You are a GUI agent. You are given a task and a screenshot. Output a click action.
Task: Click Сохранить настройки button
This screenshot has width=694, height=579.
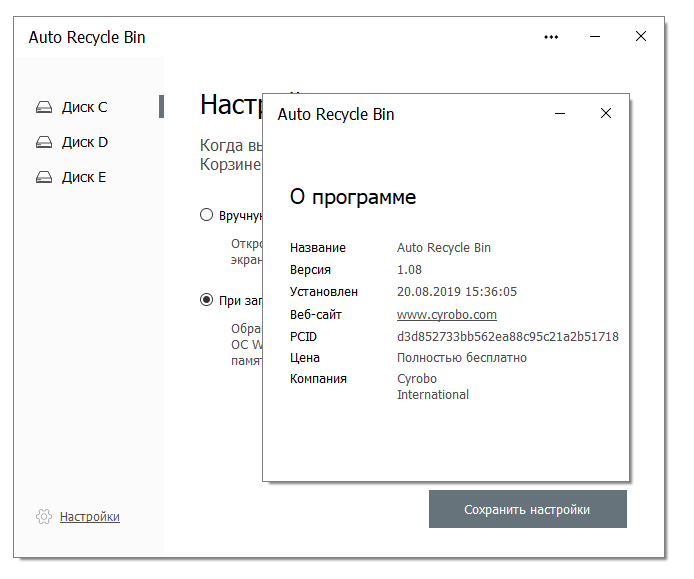tap(528, 509)
